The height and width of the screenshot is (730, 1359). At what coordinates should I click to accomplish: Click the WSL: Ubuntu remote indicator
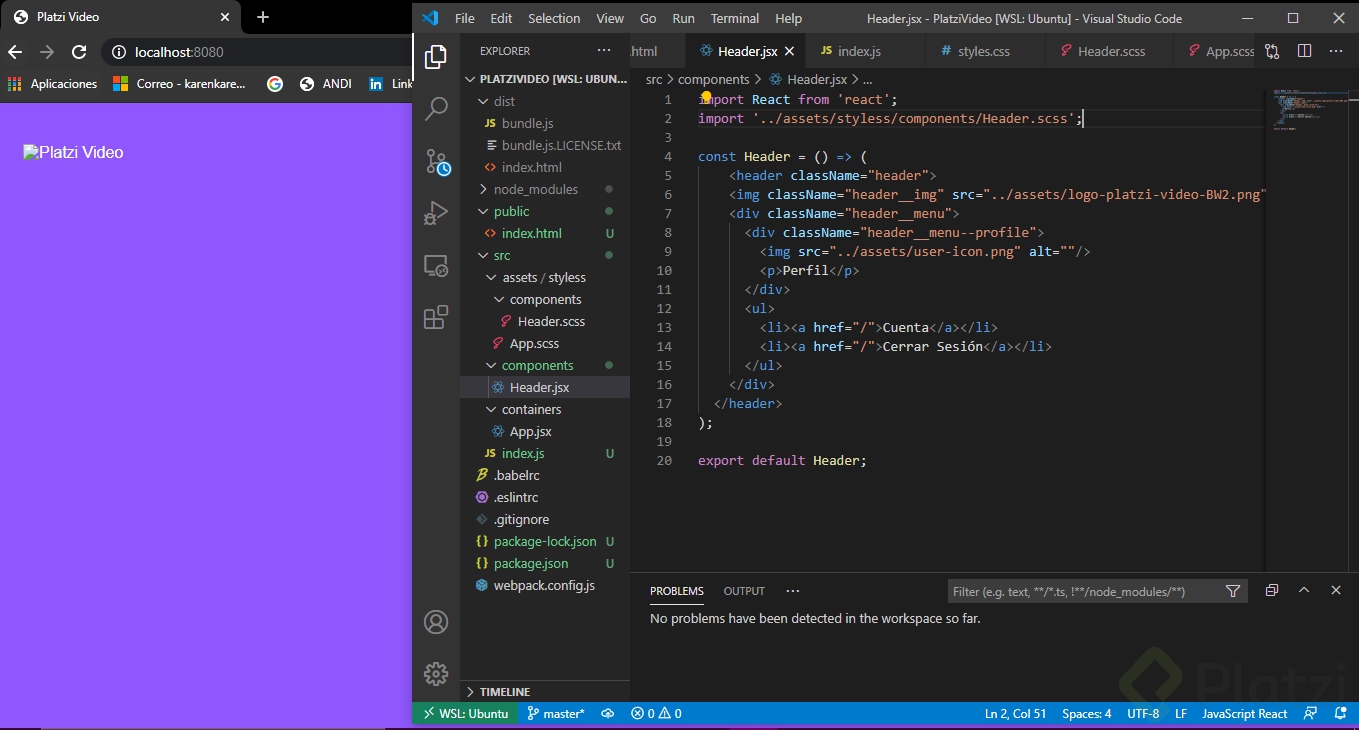click(x=465, y=714)
